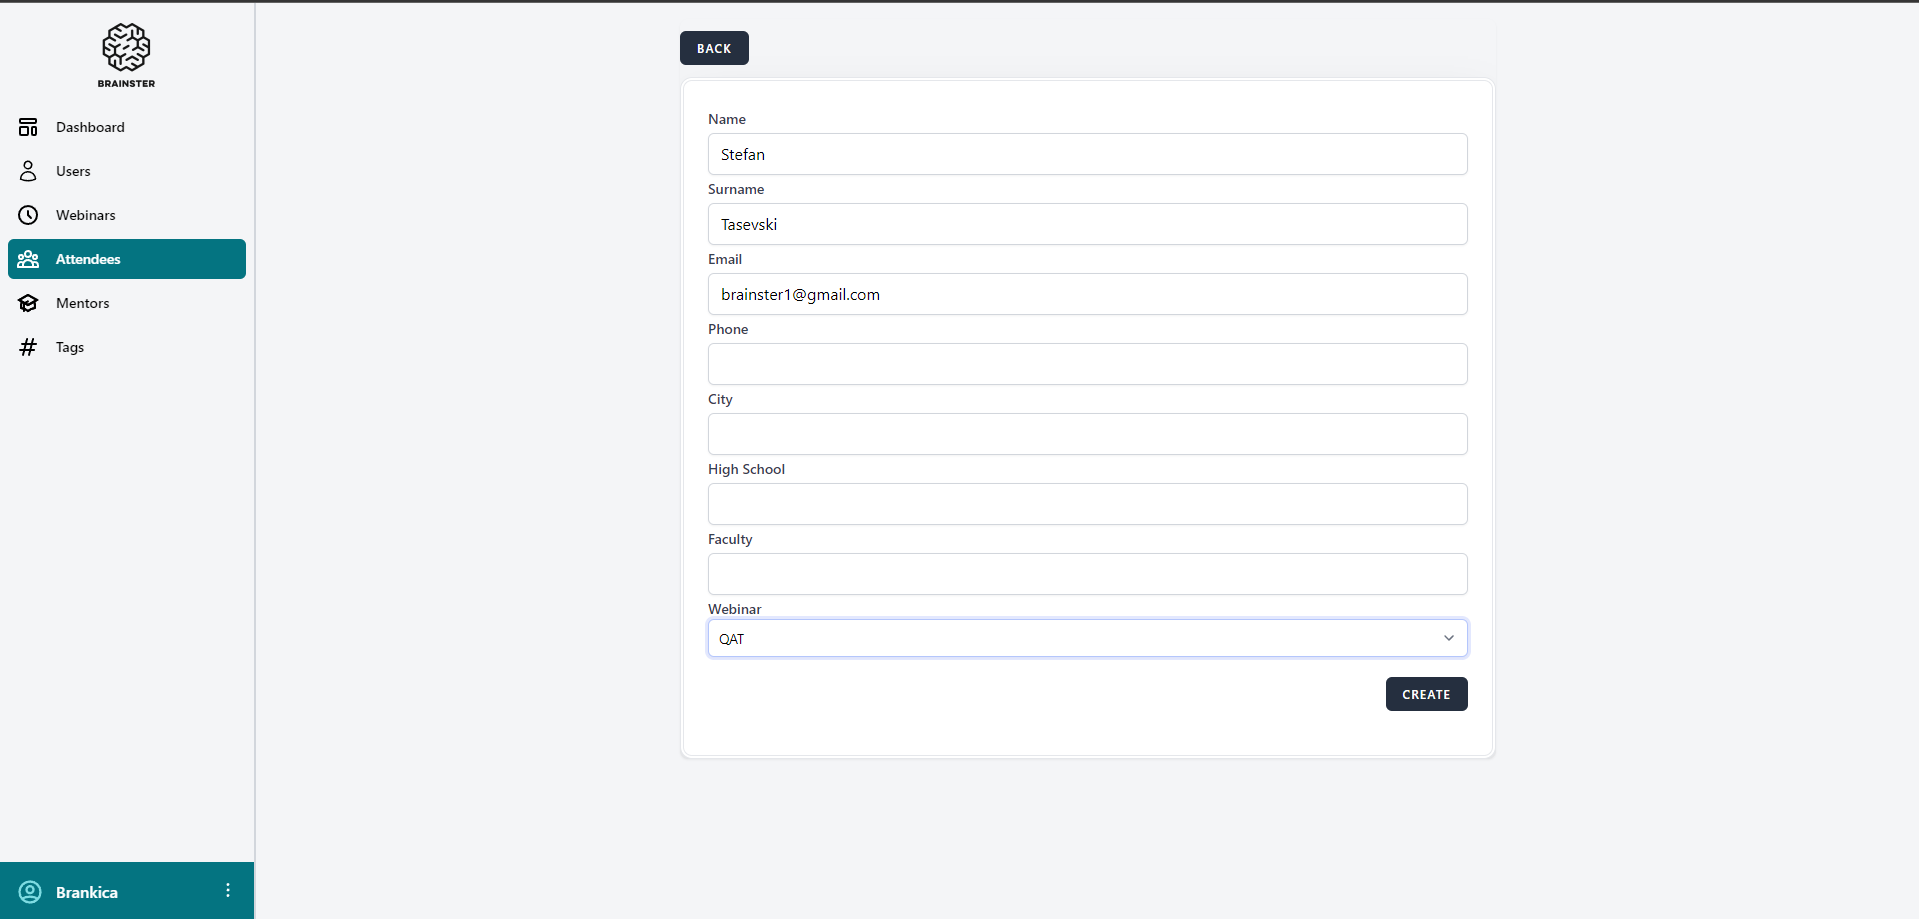Click the Users person icon
The image size is (1919, 919).
[28, 171]
